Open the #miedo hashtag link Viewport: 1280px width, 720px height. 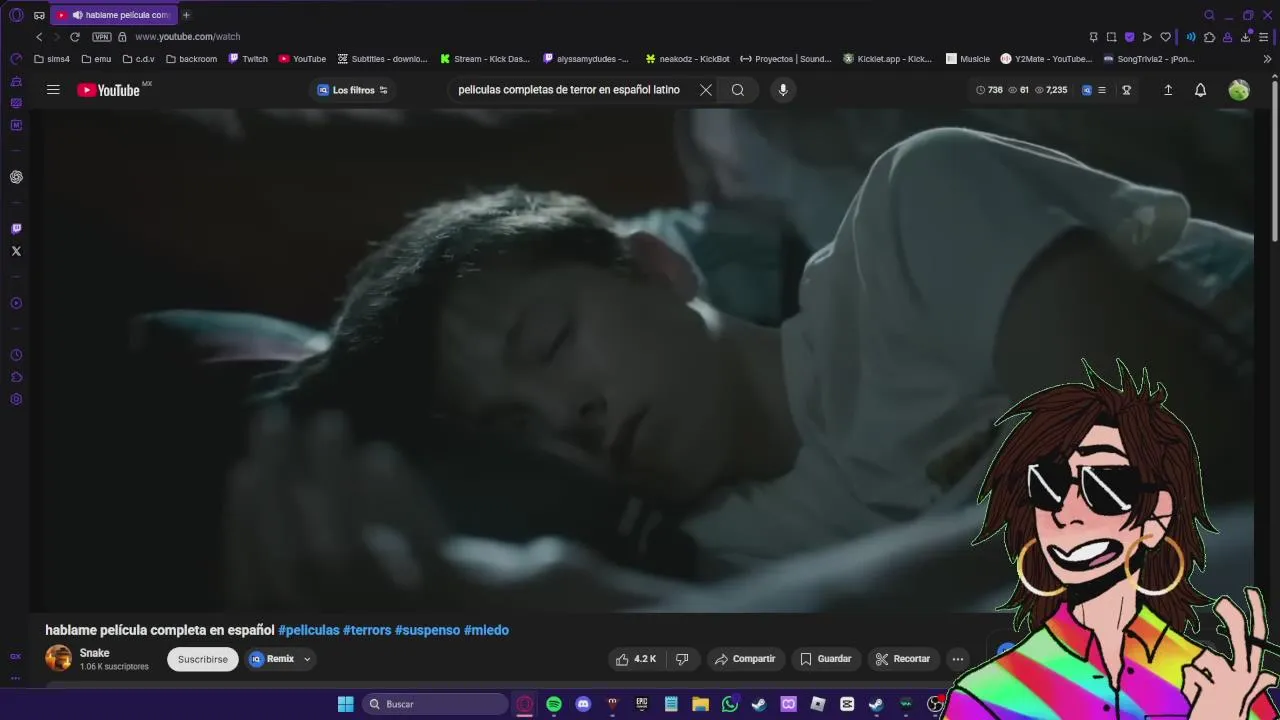[x=487, y=630]
